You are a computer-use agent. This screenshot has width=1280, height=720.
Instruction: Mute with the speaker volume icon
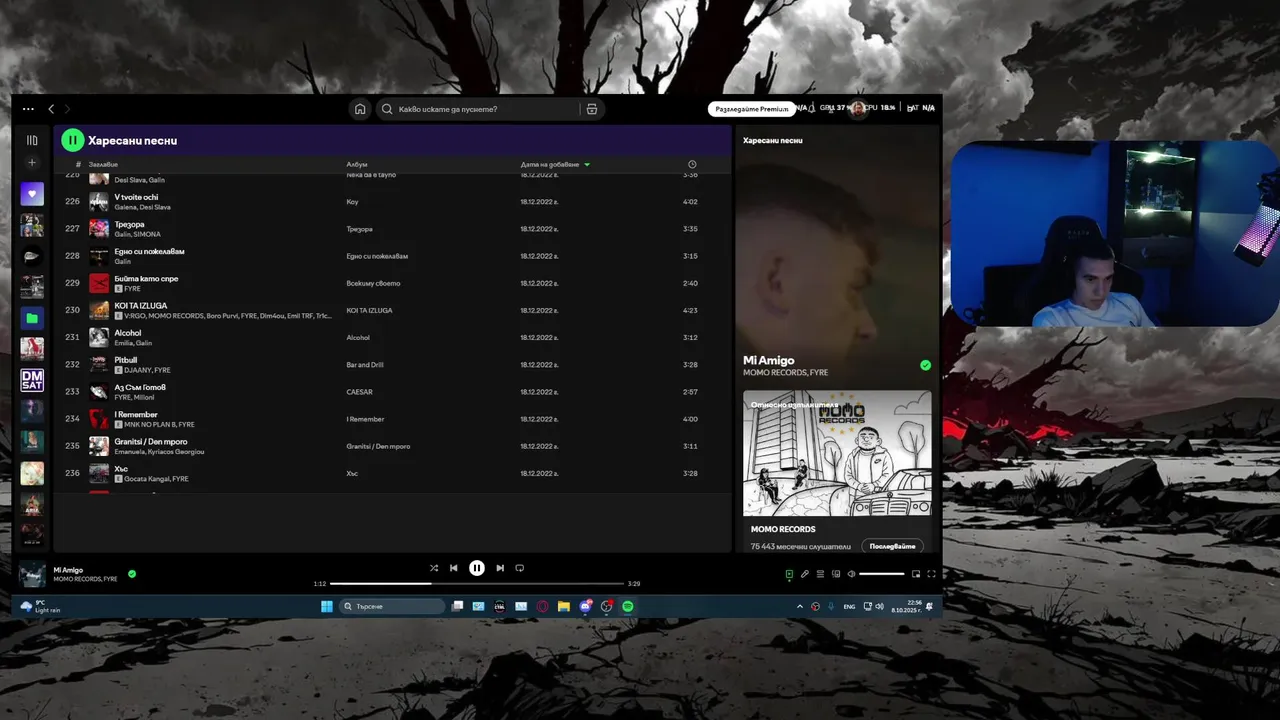click(x=851, y=574)
